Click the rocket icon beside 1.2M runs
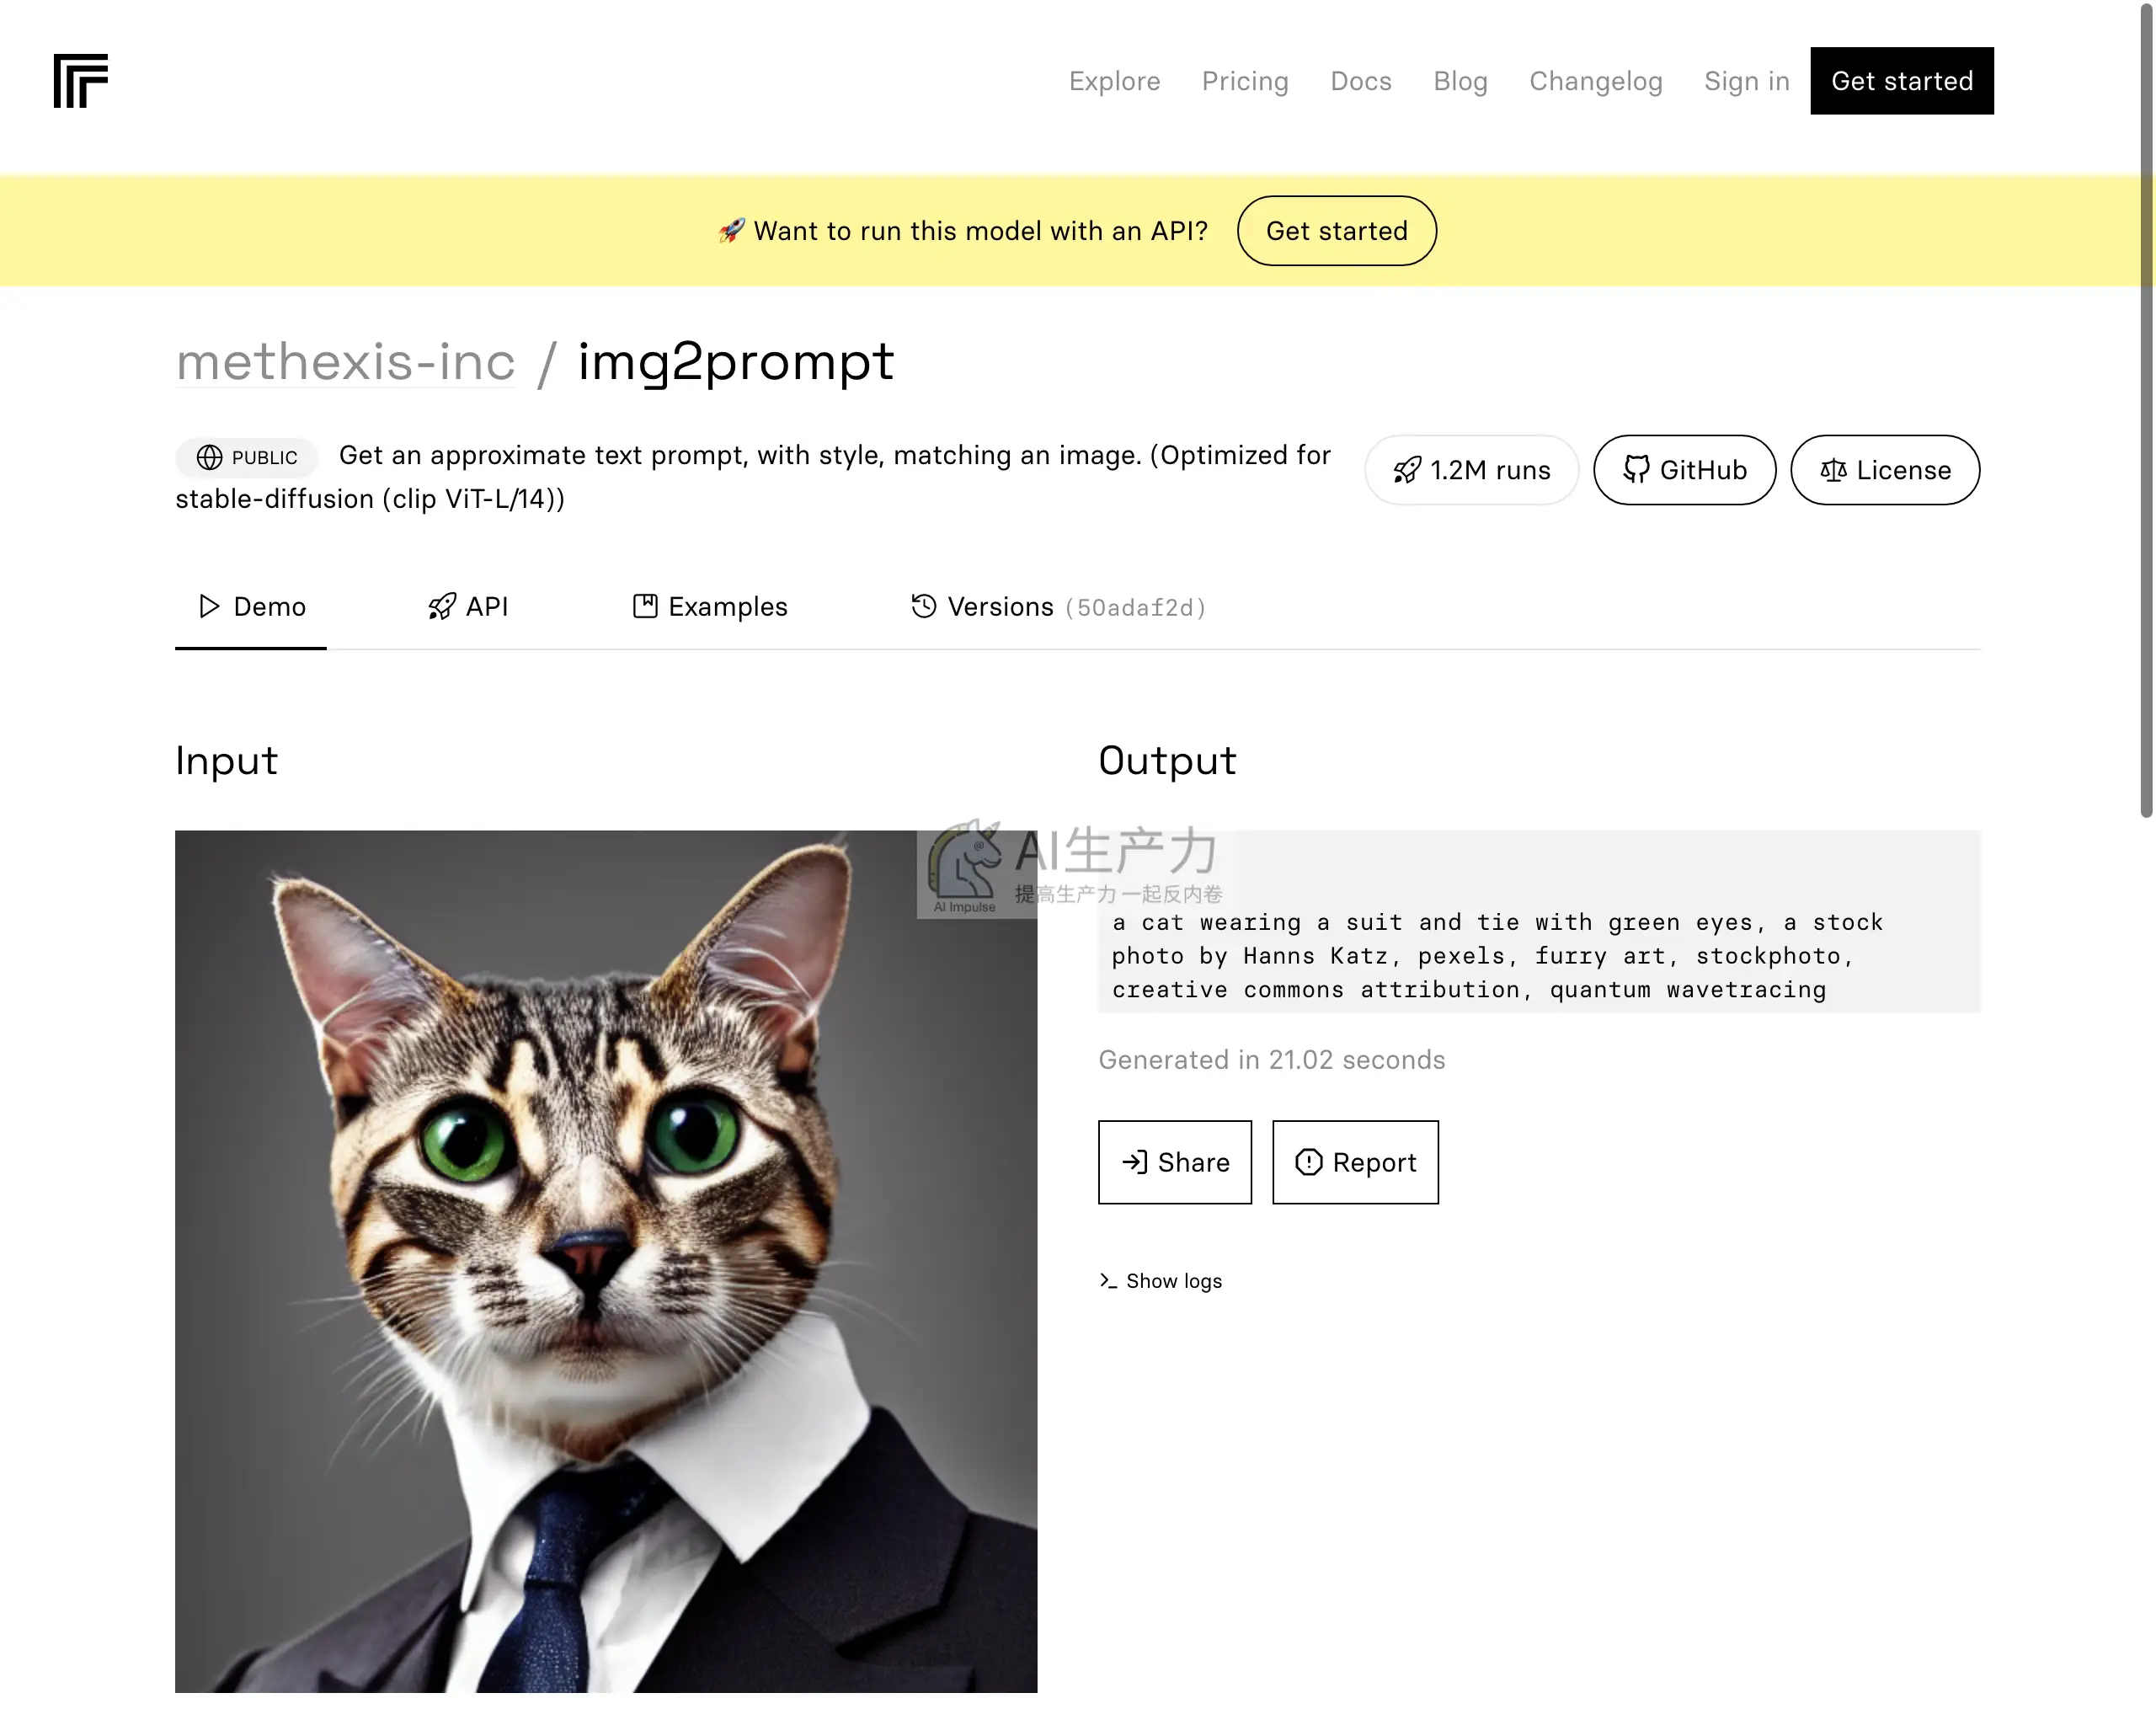2156x1725 pixels. [x=1407, y=470]
